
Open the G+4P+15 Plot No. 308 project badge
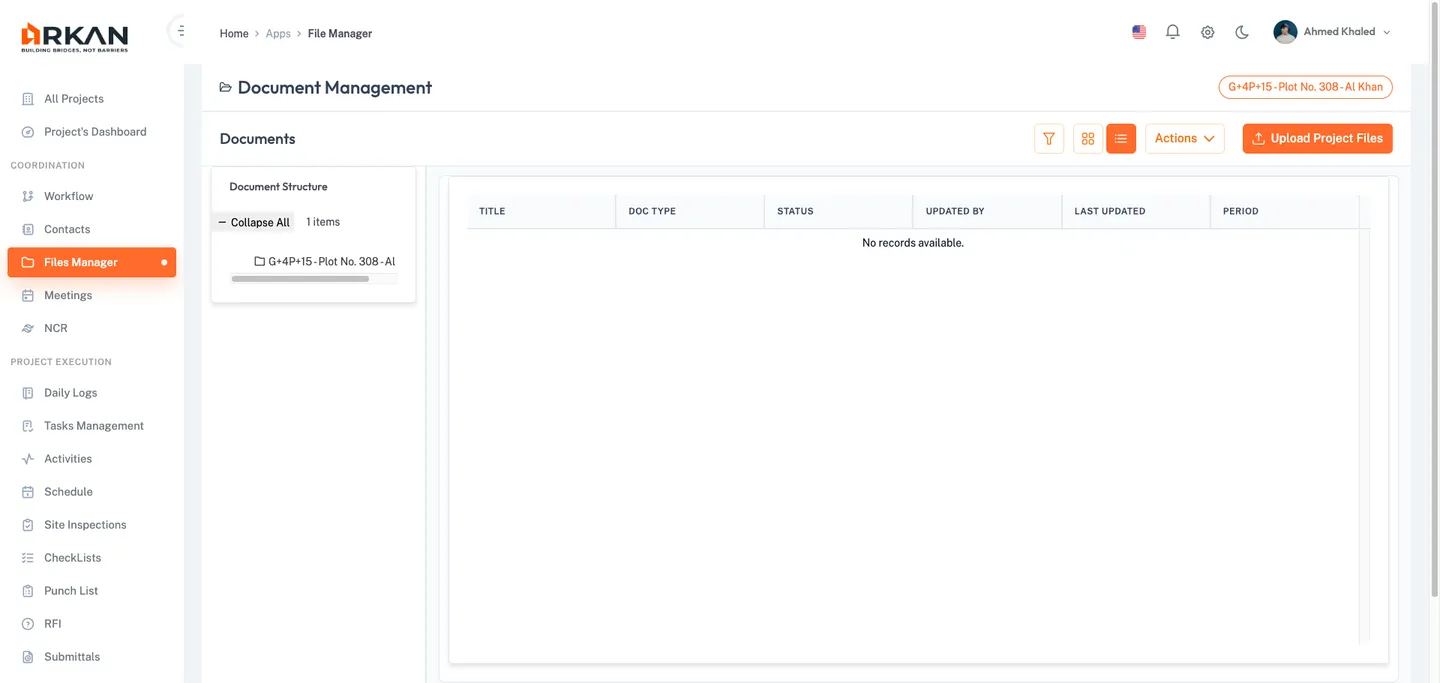pos(1305,87)
